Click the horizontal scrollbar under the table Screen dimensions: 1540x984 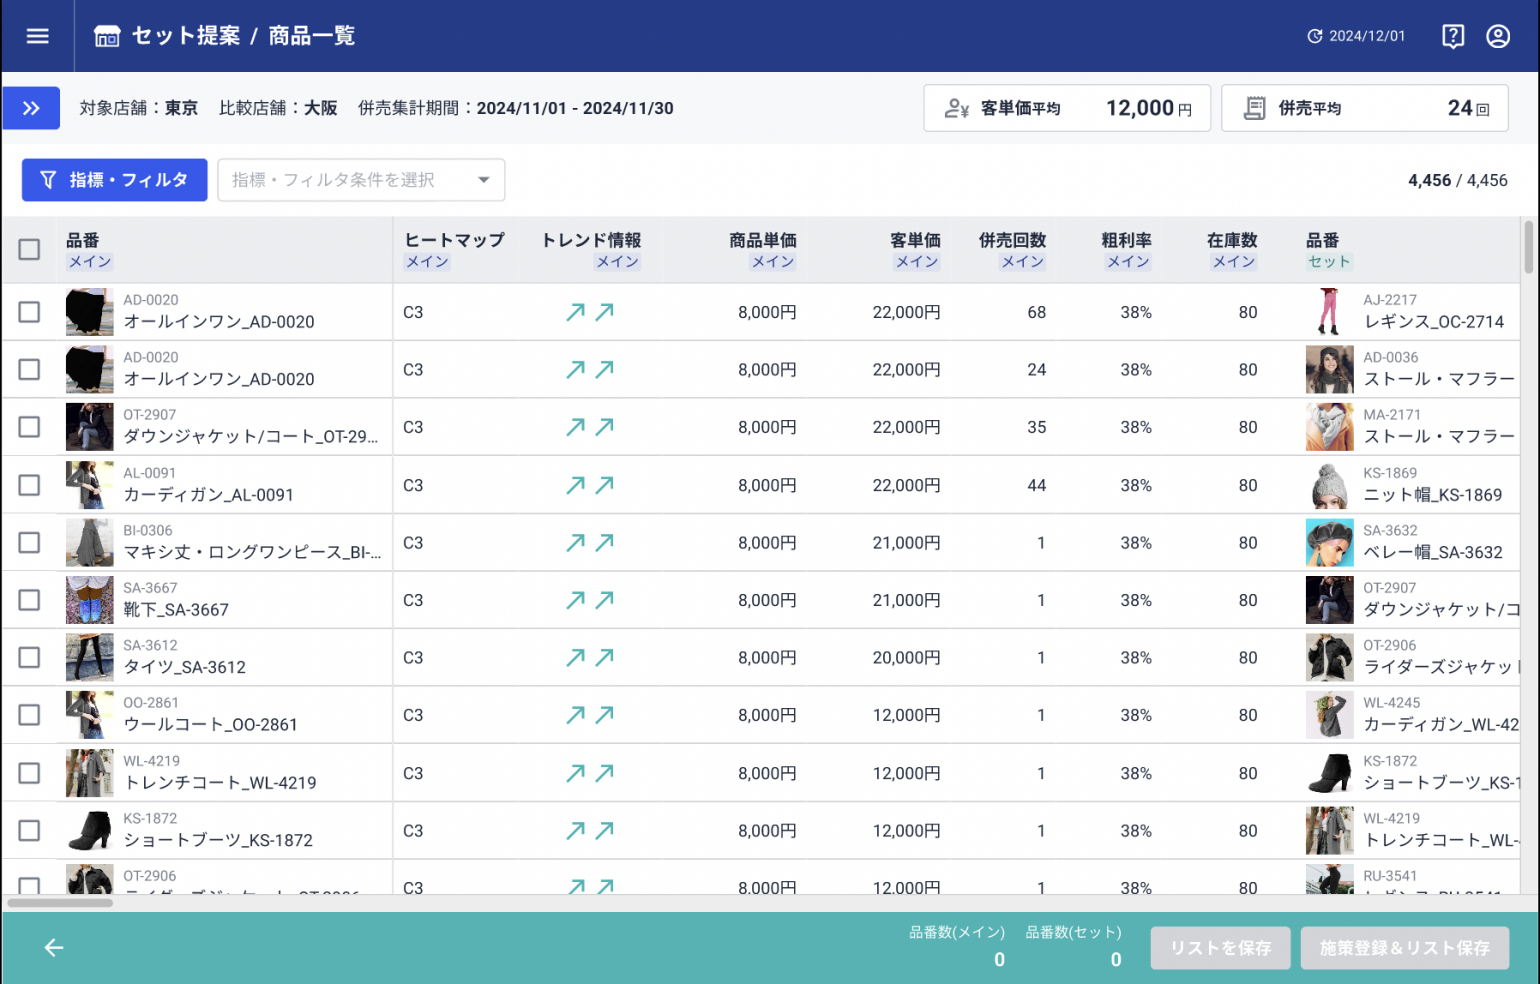(x=60, y=903)
